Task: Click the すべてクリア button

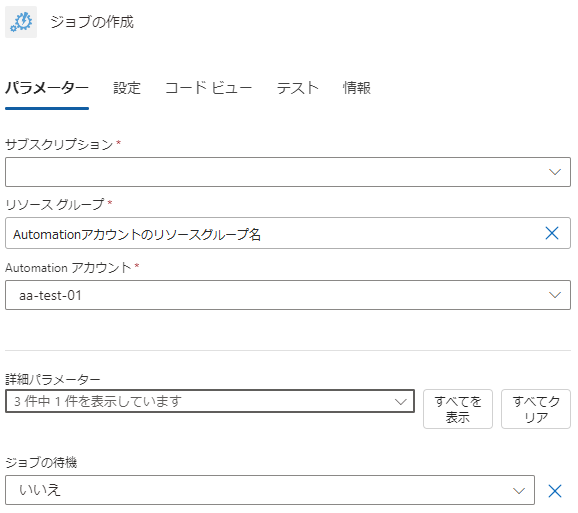Action: 536,409
